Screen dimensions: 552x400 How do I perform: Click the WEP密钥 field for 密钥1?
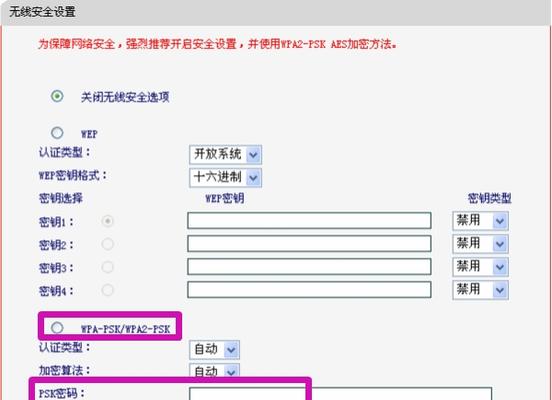point(309,221)
